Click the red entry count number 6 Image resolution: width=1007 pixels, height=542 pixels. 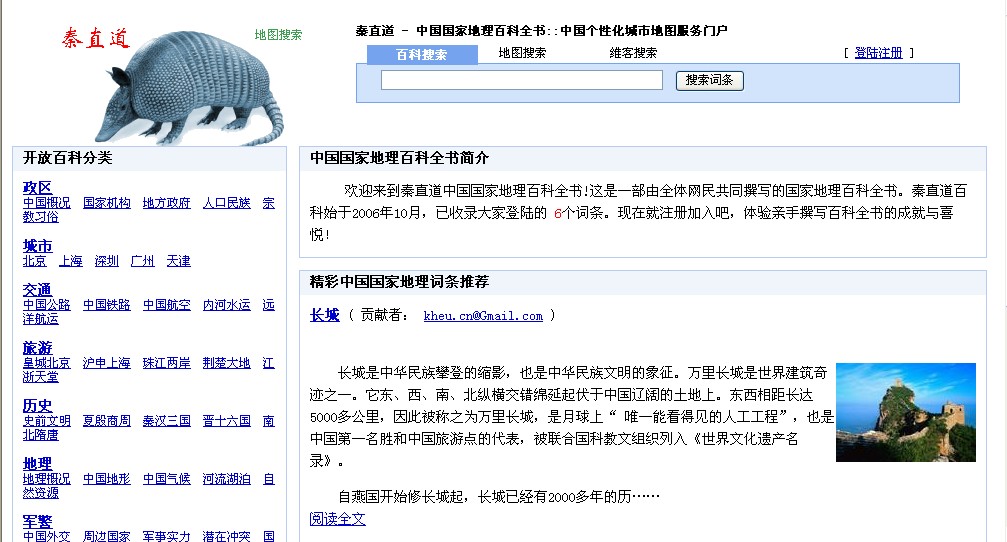click(557, 213)
